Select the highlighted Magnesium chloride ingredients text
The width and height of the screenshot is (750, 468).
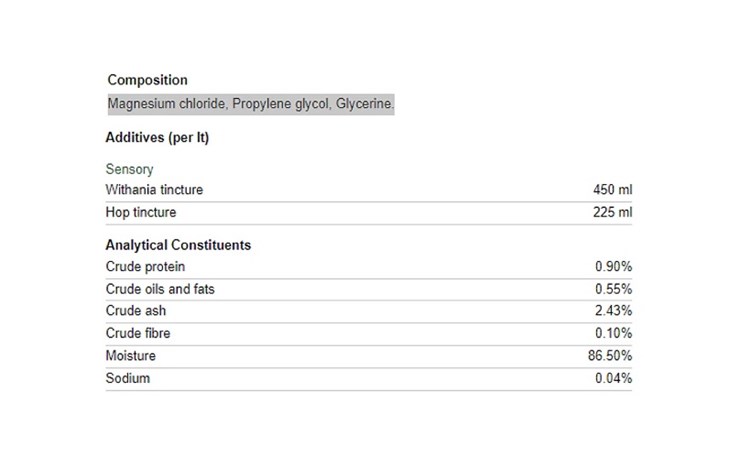[x=251, y=104]
